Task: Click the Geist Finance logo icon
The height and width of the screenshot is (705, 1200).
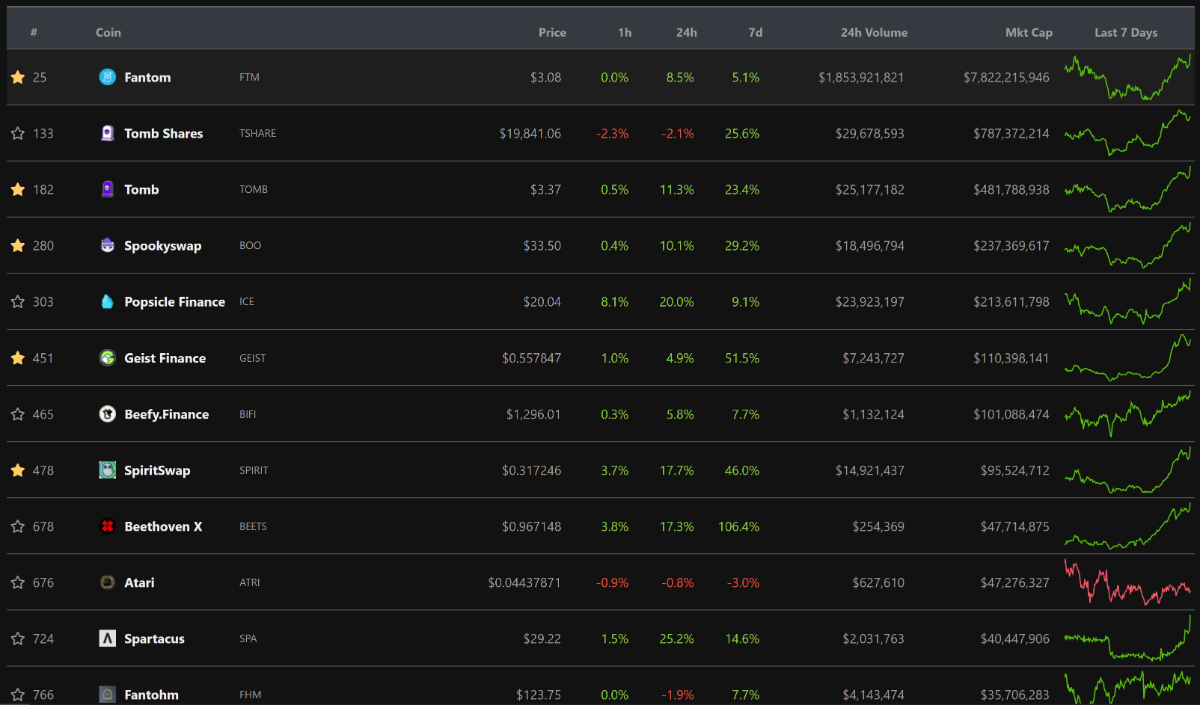Action: [107, 357]
